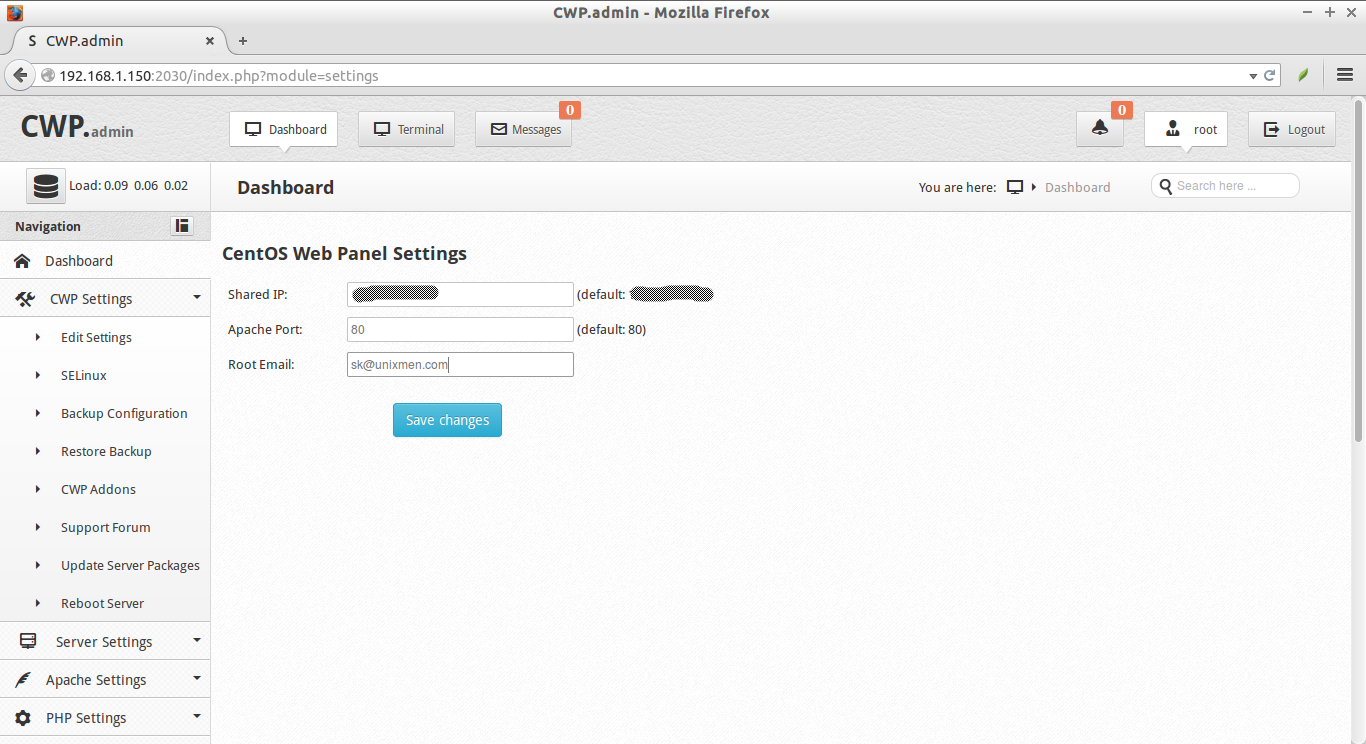
Task: Open the root user account icon
Action: 1171,128
